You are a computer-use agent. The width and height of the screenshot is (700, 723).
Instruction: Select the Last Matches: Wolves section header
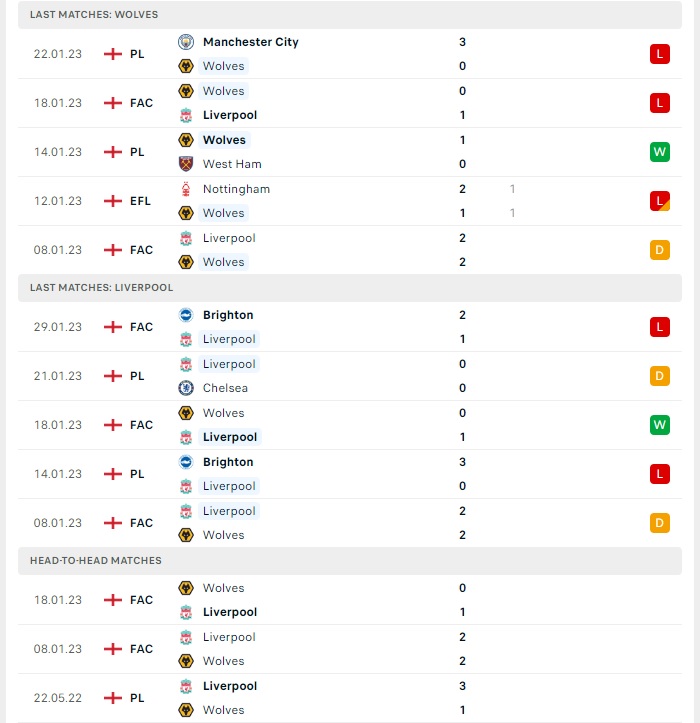point(350,15)
